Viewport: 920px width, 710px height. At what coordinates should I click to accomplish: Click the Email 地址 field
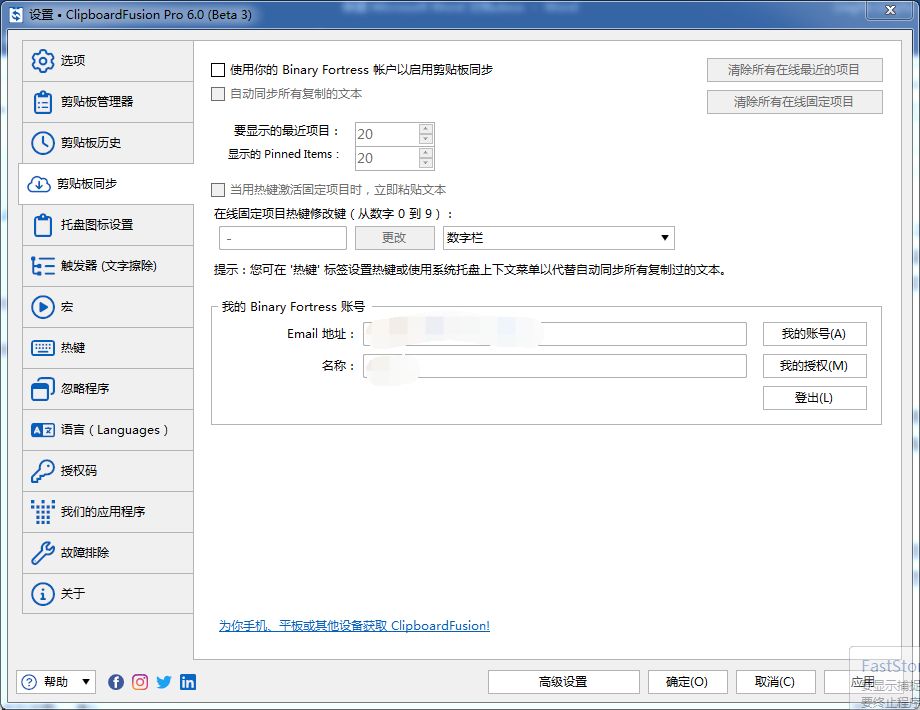[x=555, y=334]
